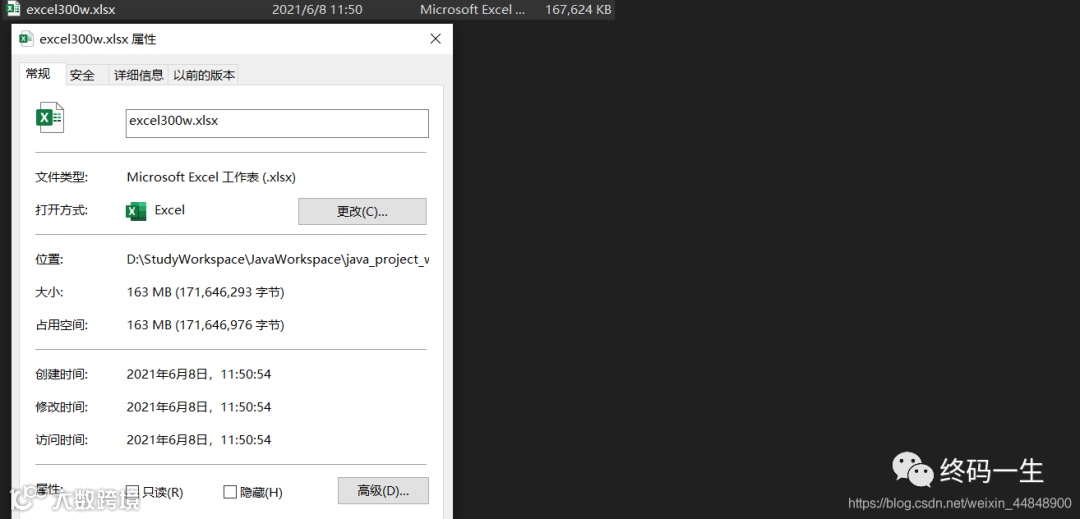1080x519 pixels.
Task: Click the 占用空间 label
Action: point(62,324)
